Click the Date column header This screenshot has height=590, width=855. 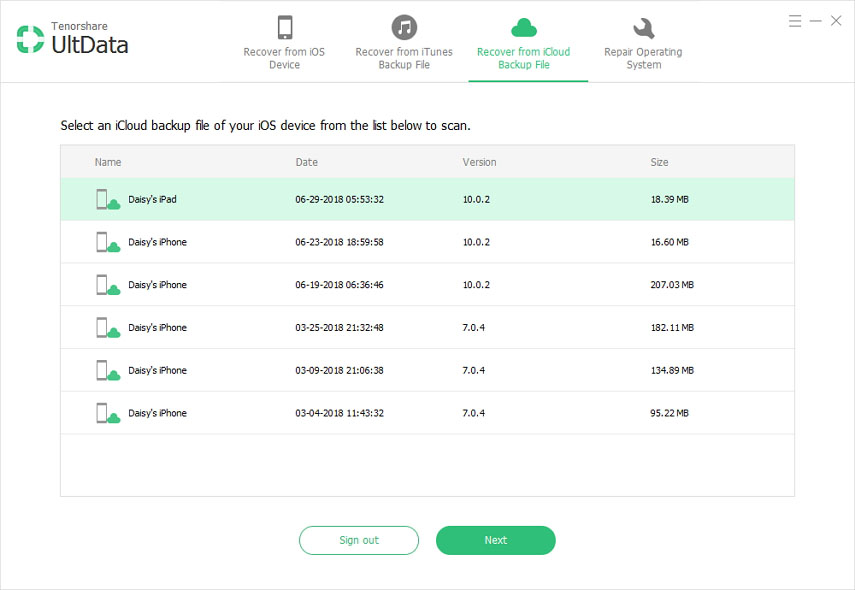[306, 162]
